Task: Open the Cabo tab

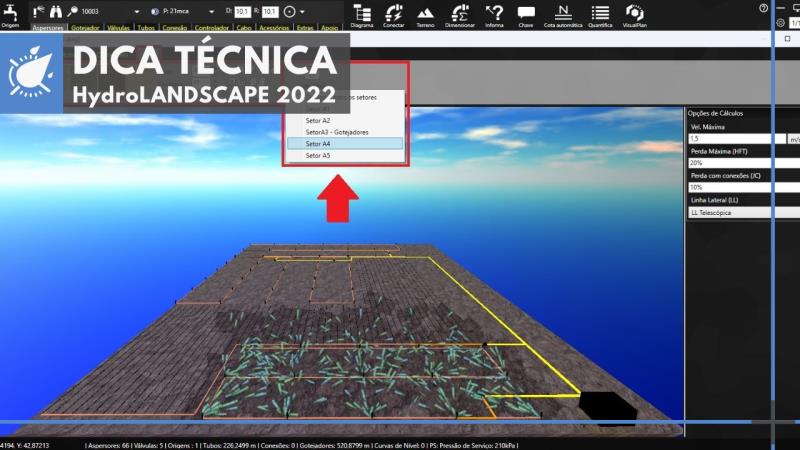Action: click(x=244, y=28)
